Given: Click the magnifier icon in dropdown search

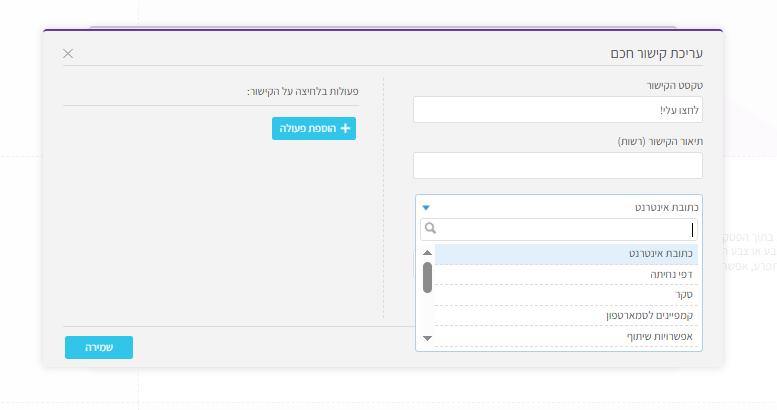Looking at the screenshot, I should (x=428, y=229).
